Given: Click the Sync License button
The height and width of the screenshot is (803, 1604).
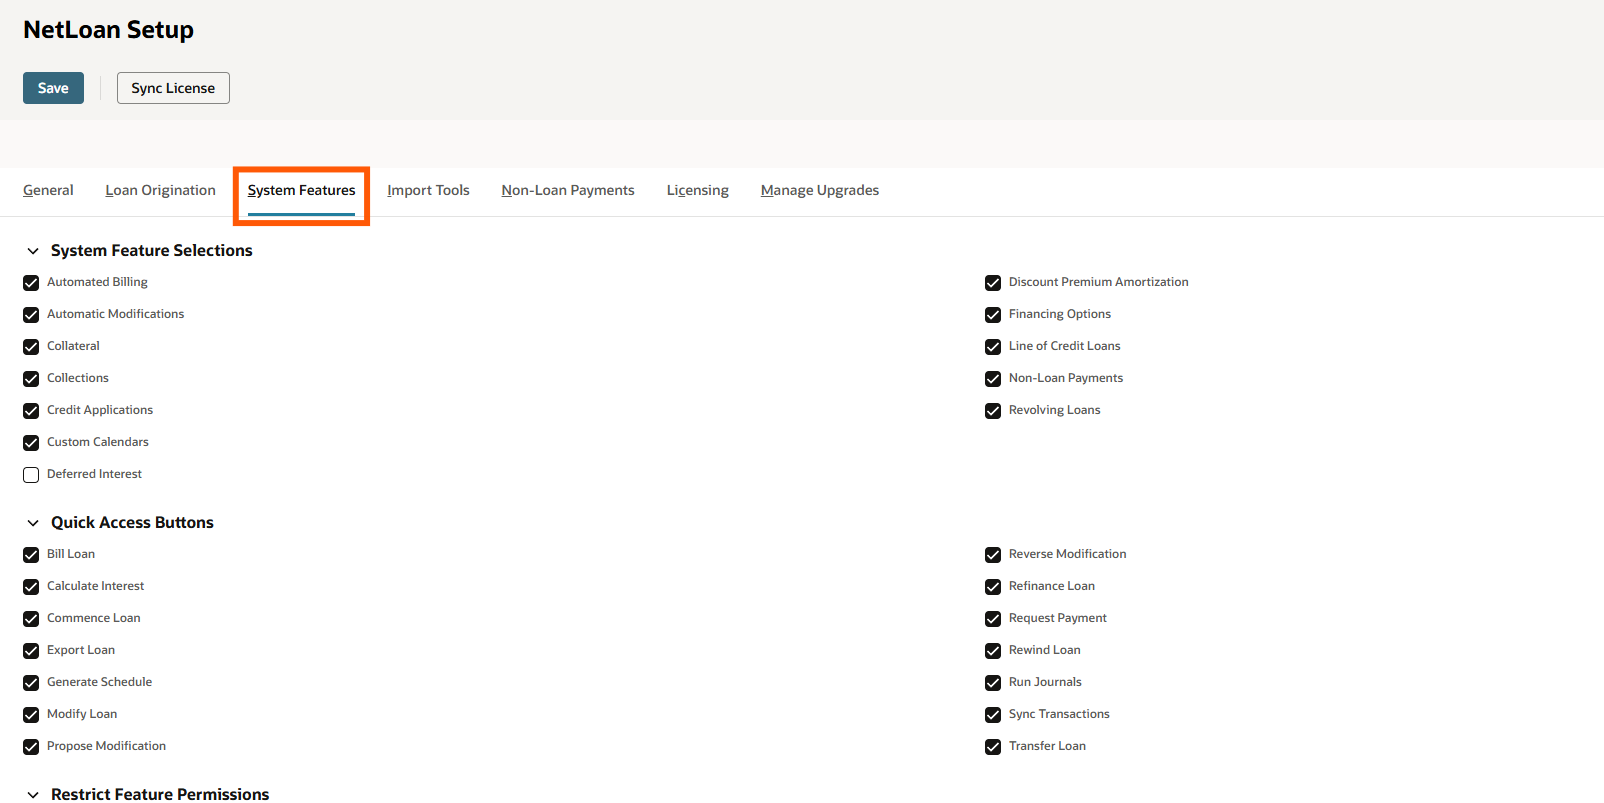Looking at the screenshot, I should (x=173, y=88).
